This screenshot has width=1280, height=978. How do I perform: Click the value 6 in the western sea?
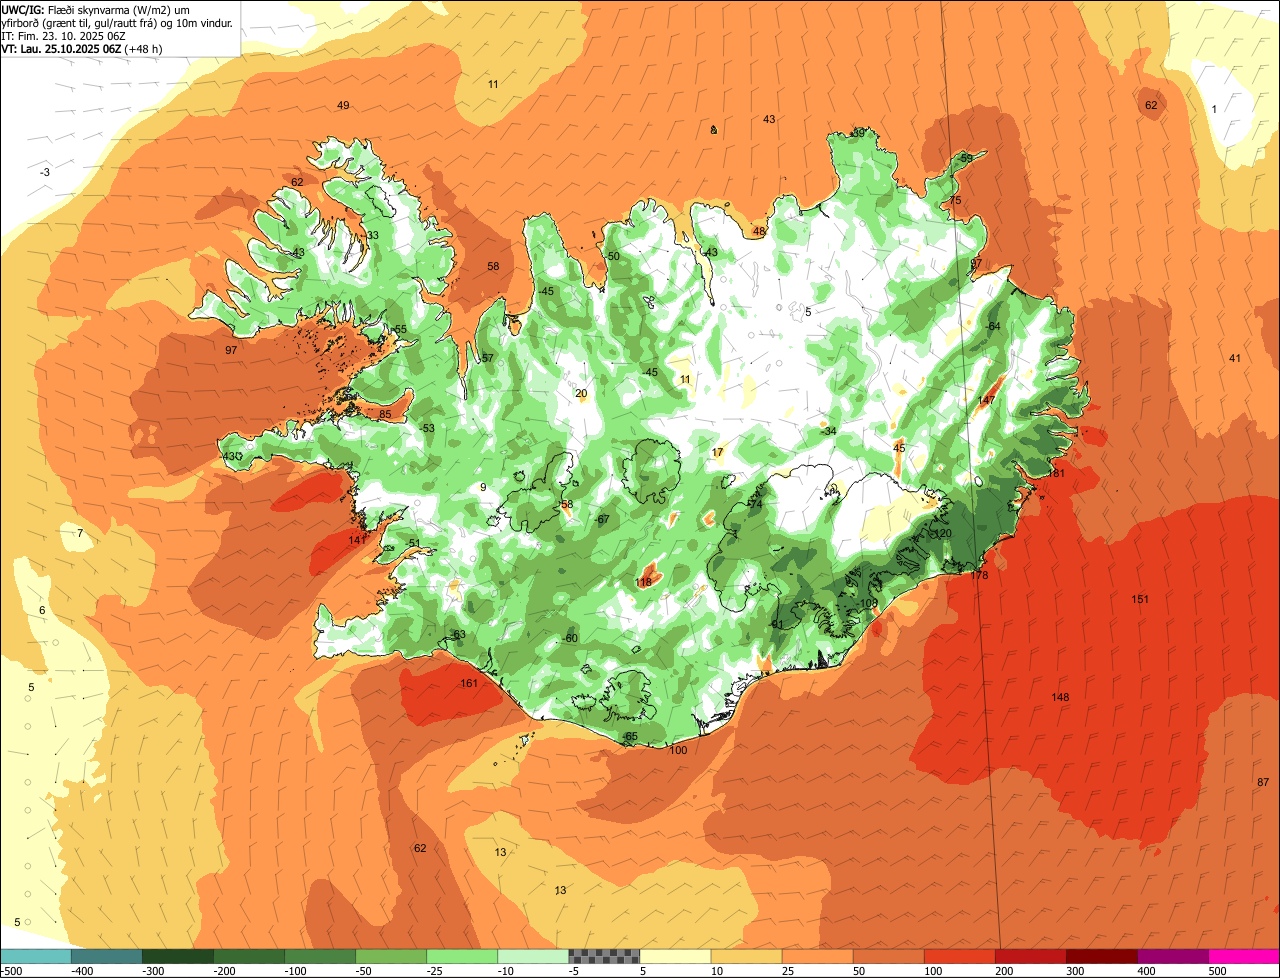click(42, 610)
